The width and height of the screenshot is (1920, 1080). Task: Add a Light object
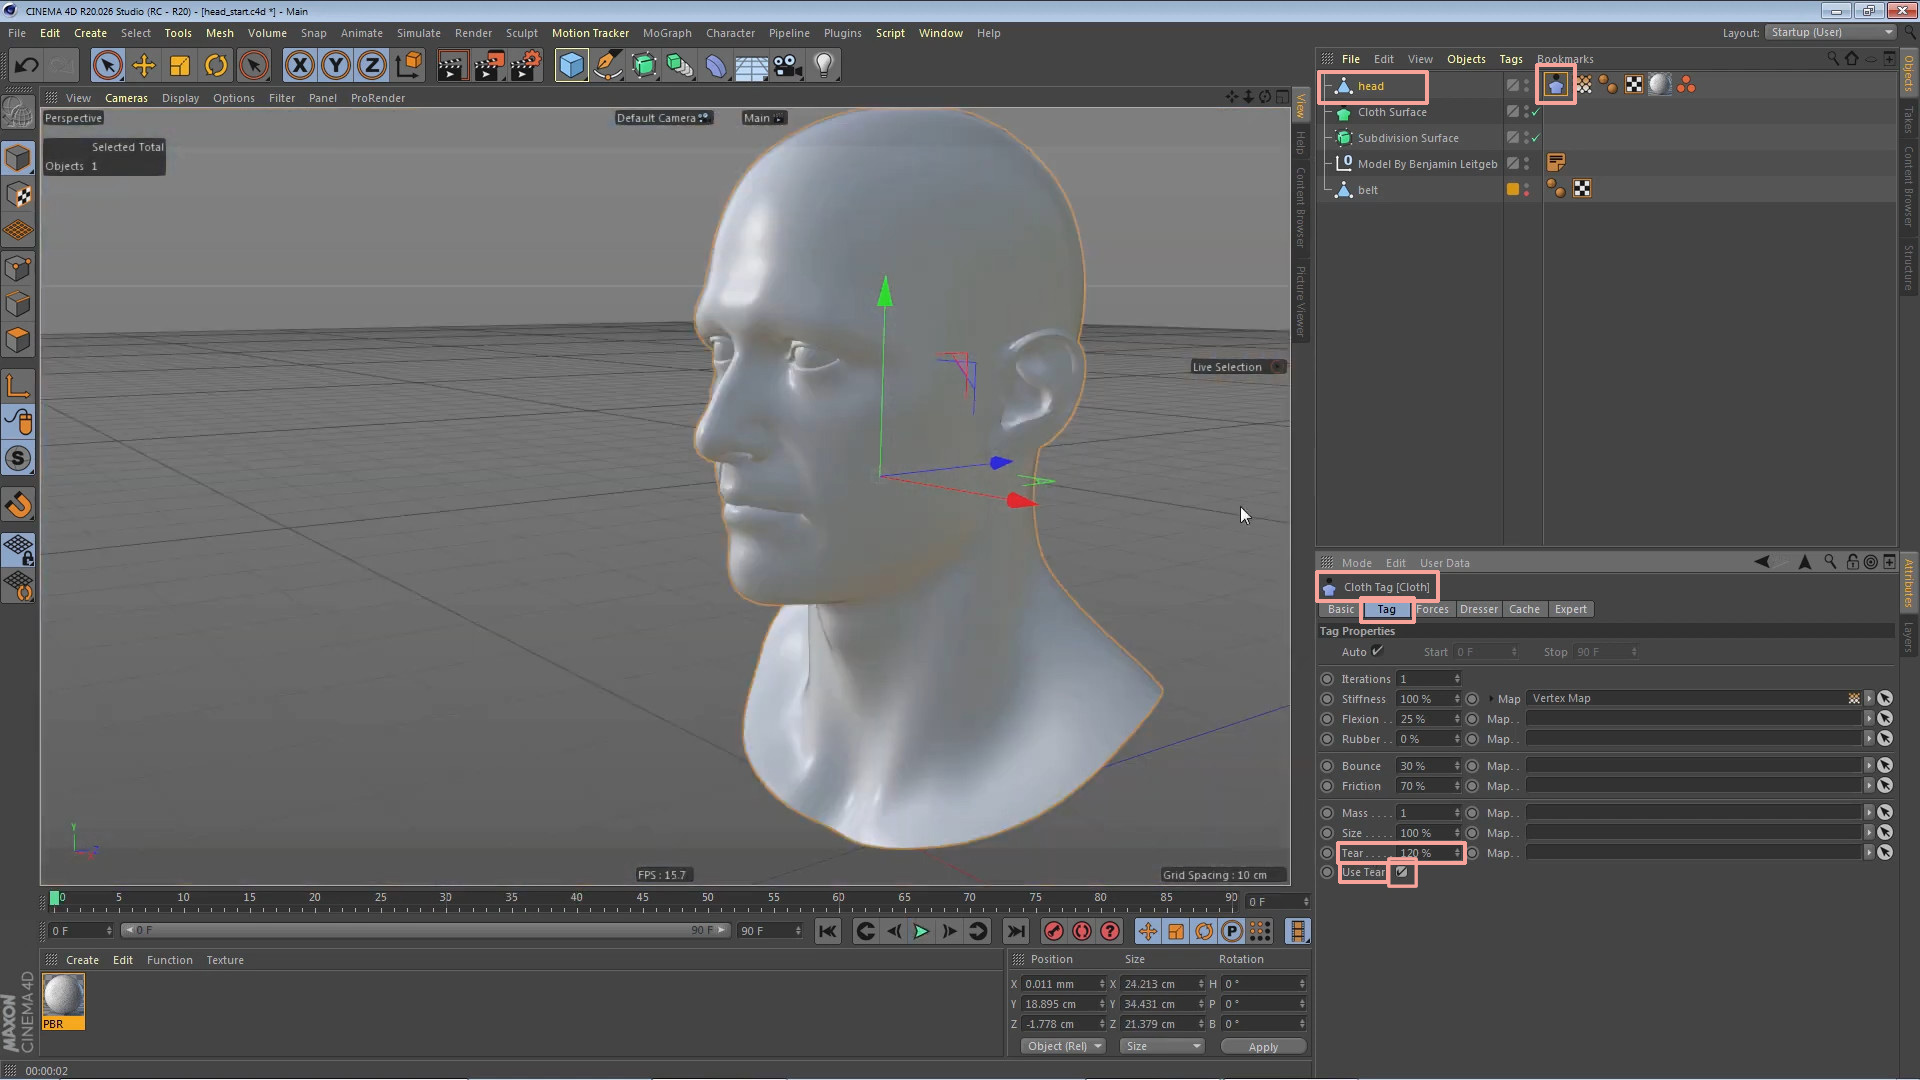[824, 66]
